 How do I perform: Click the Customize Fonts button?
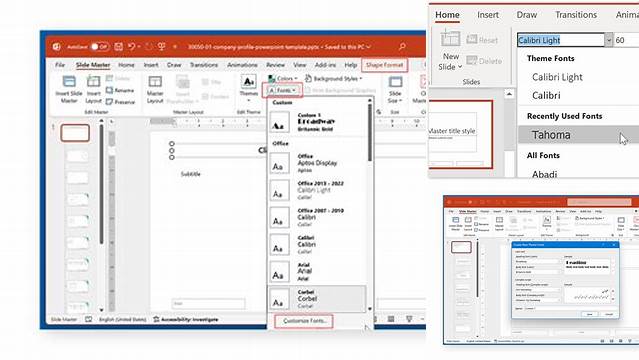coord(304,321)
